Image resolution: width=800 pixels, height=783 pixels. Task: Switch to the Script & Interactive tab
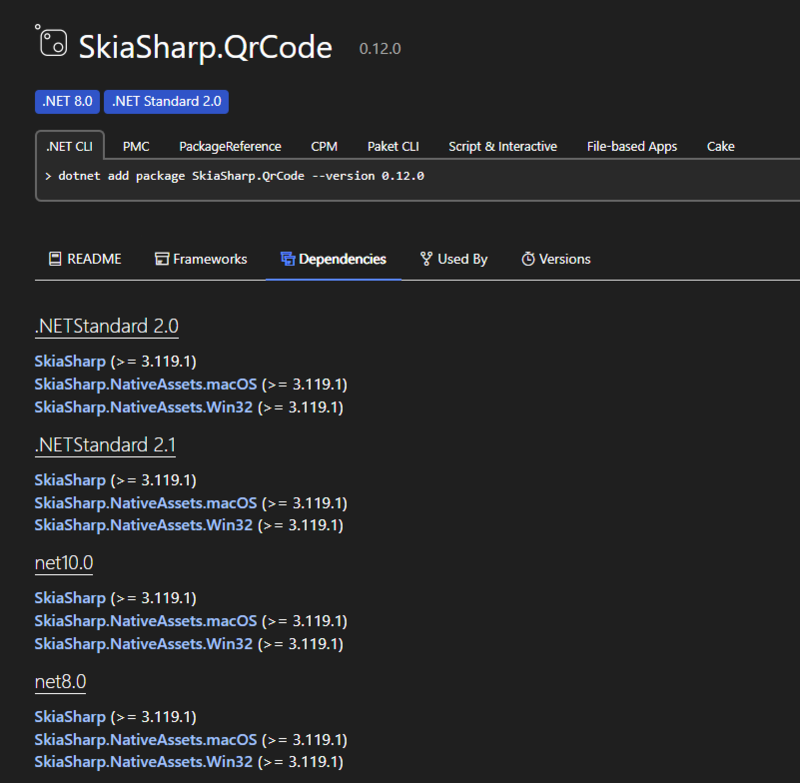502,146
